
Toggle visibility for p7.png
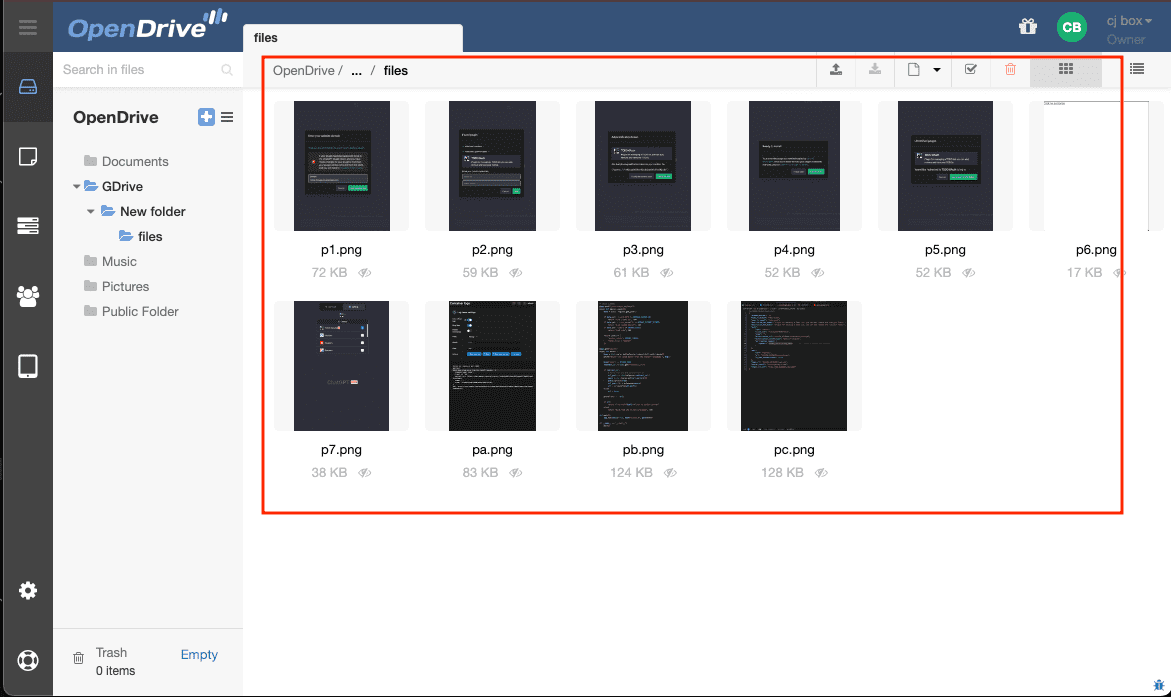tap(364, 473)
